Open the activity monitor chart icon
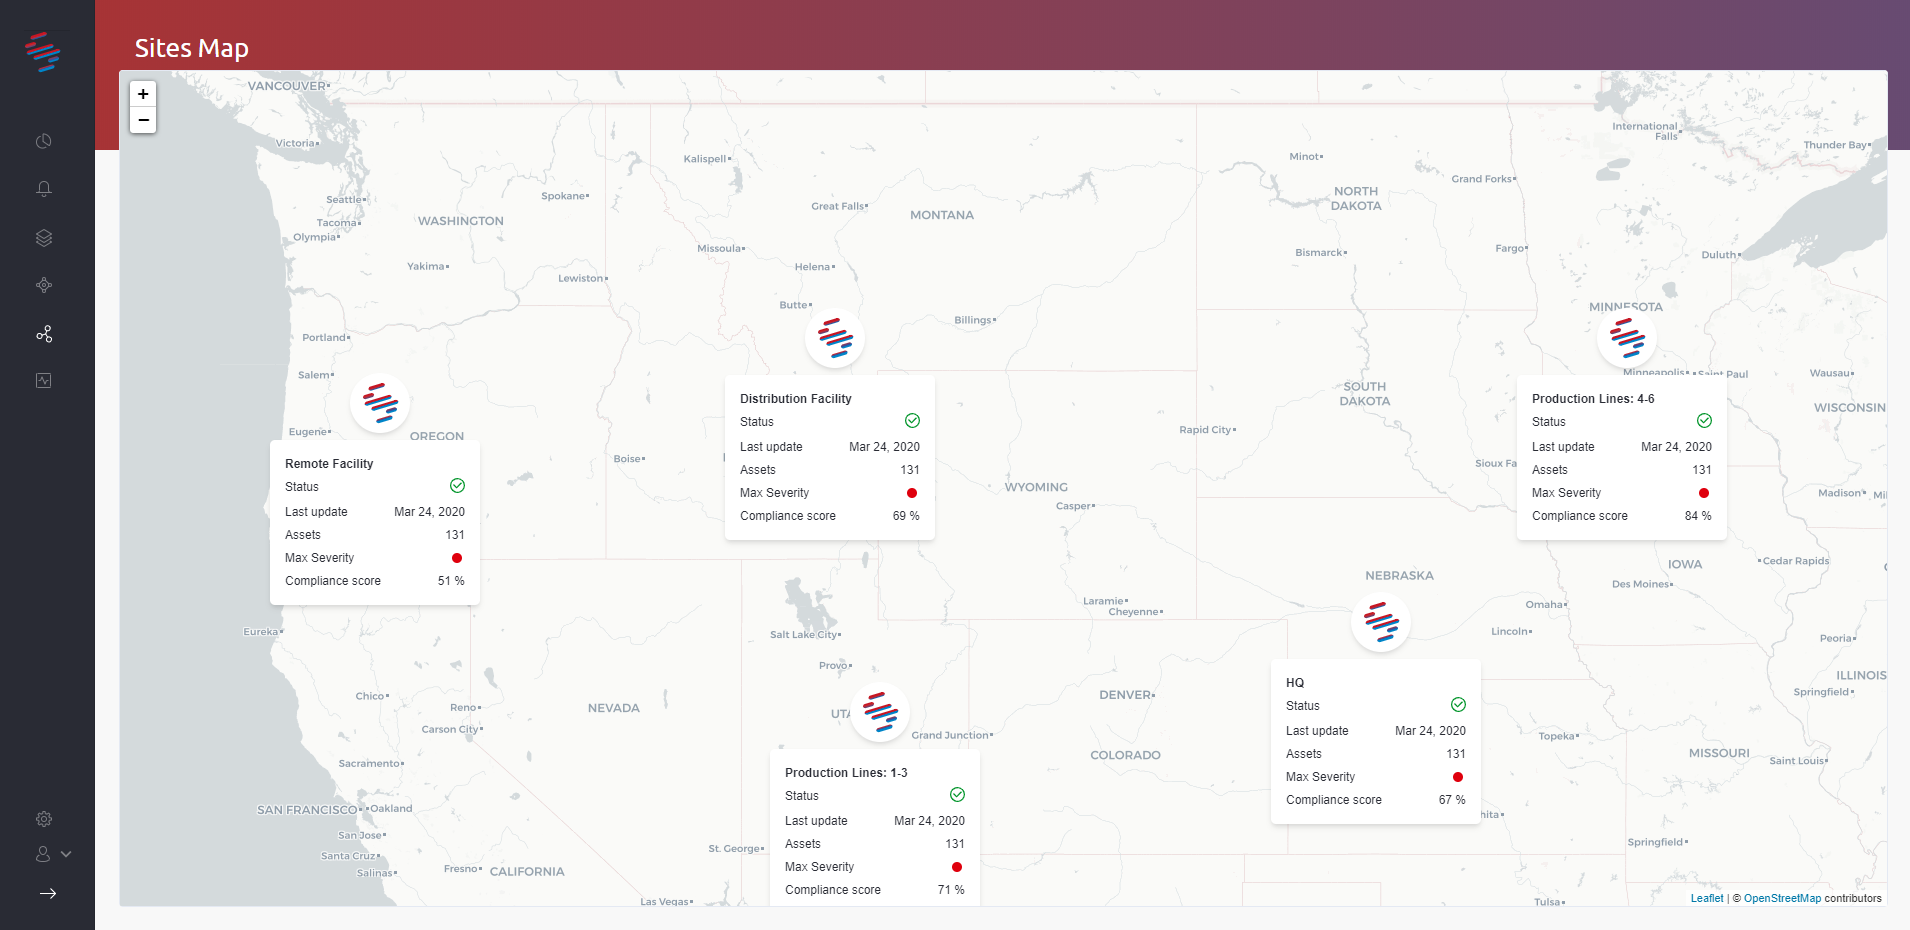Viewport: 1910px width, 930px height. pyautogui.click(x=44, y=380)
